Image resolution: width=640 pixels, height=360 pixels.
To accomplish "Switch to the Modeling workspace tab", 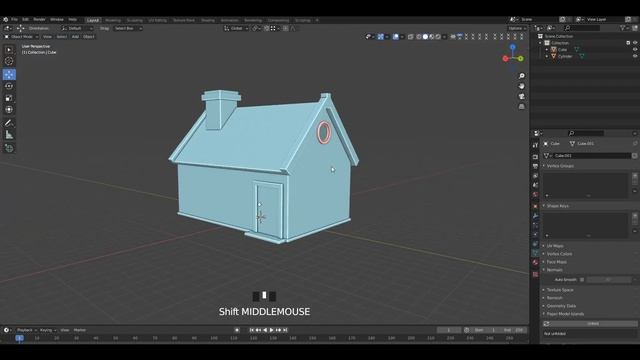I will click(113, 20).
